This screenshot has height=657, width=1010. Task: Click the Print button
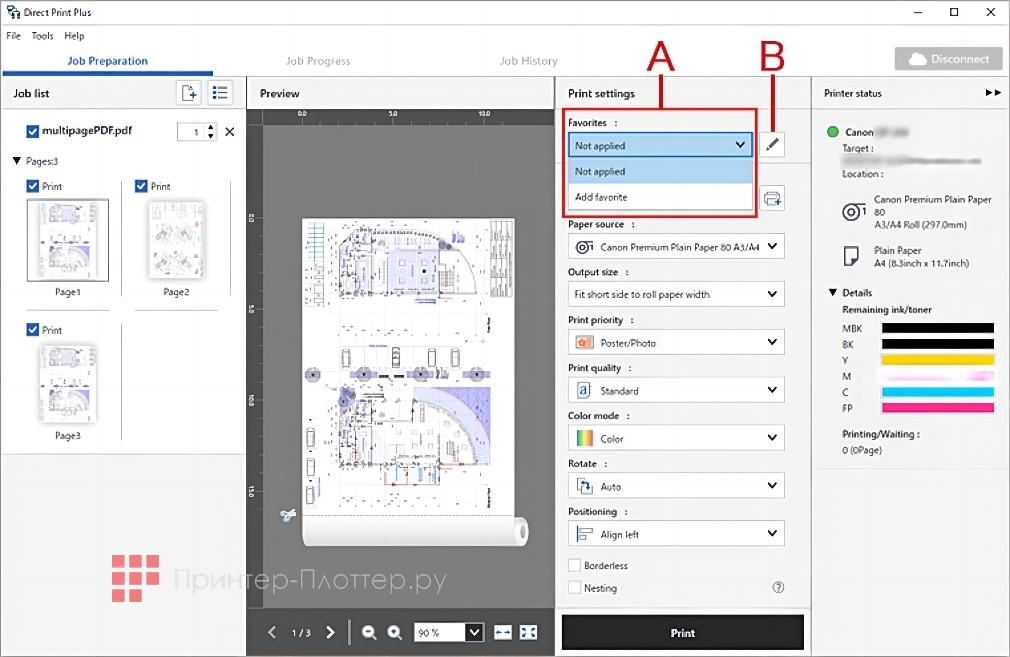[x=682, y=633]
